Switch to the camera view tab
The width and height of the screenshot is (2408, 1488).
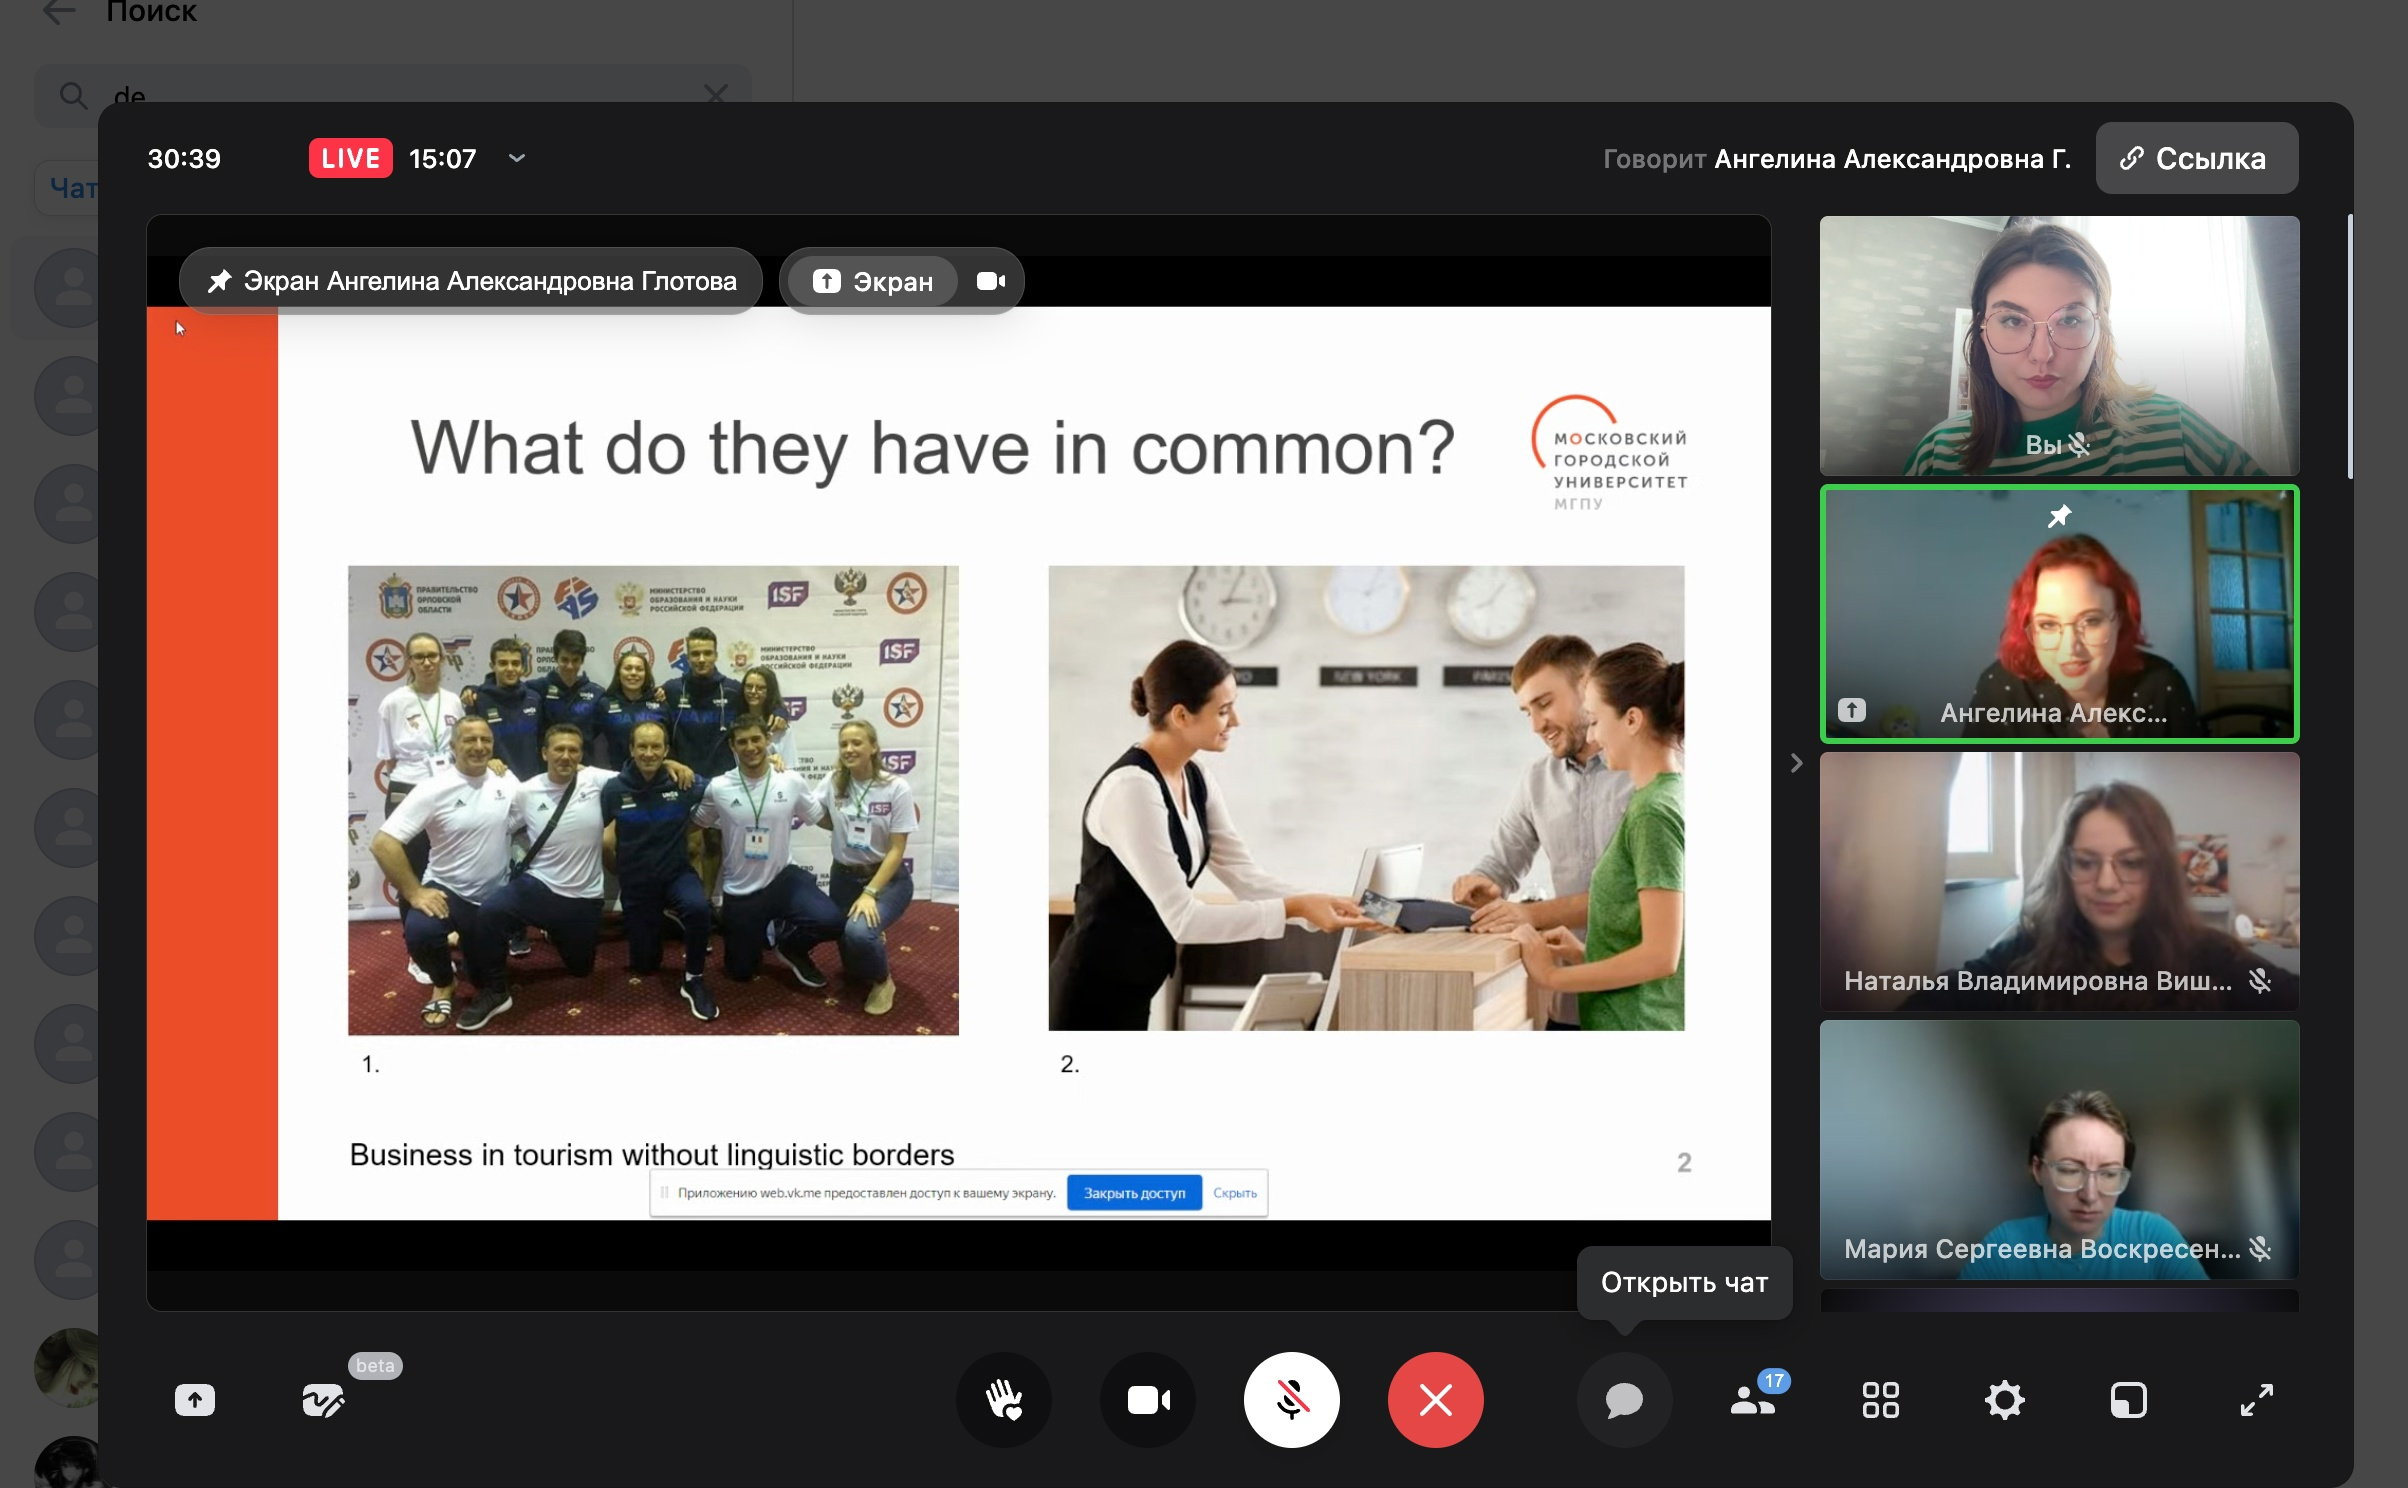coord(990,282)
